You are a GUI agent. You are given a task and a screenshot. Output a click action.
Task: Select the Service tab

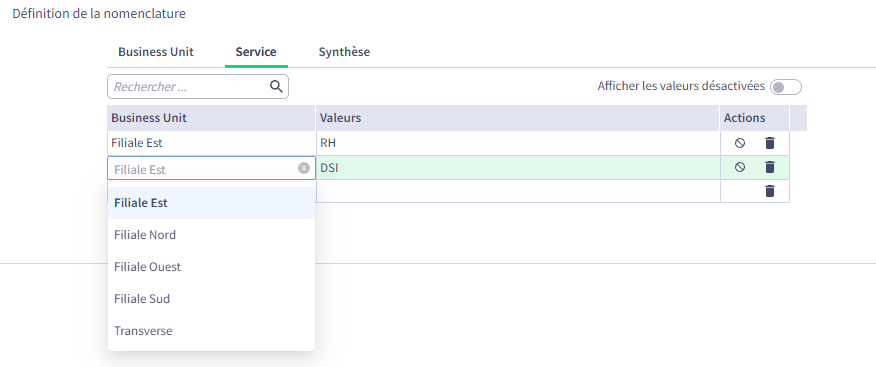click(256, 52)
